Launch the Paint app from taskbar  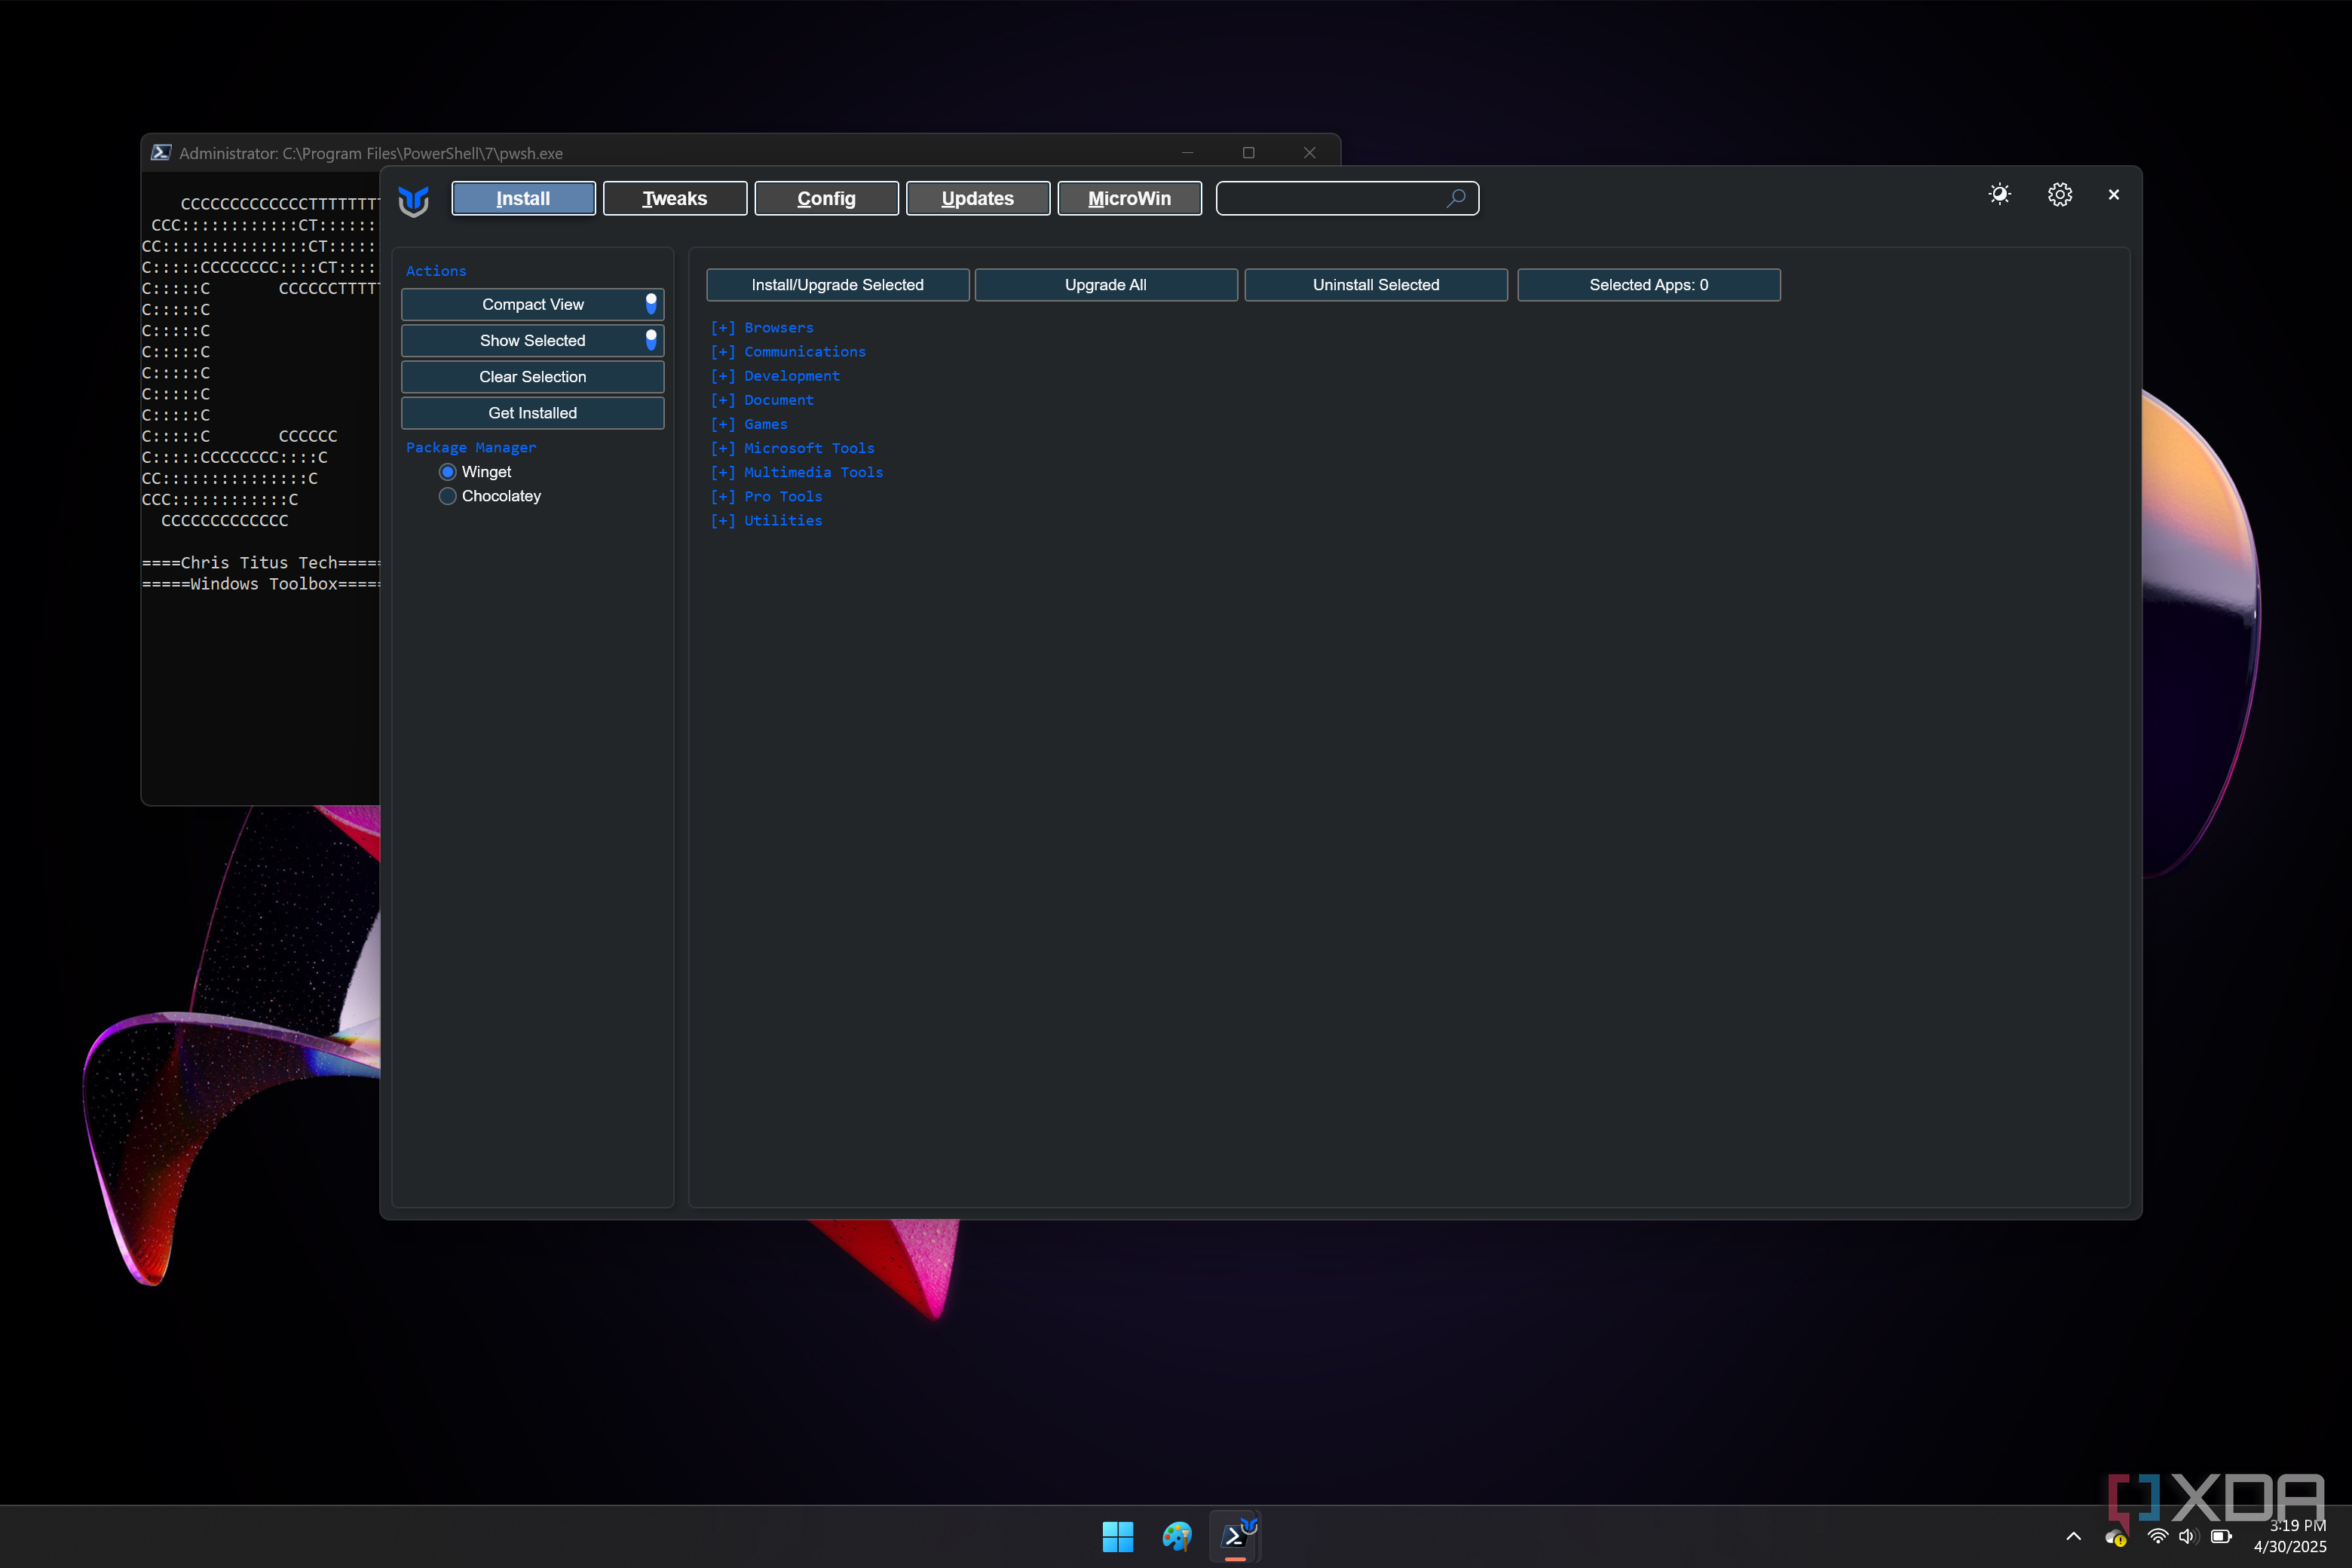pyautogui.click(x=1177, y=1536)
